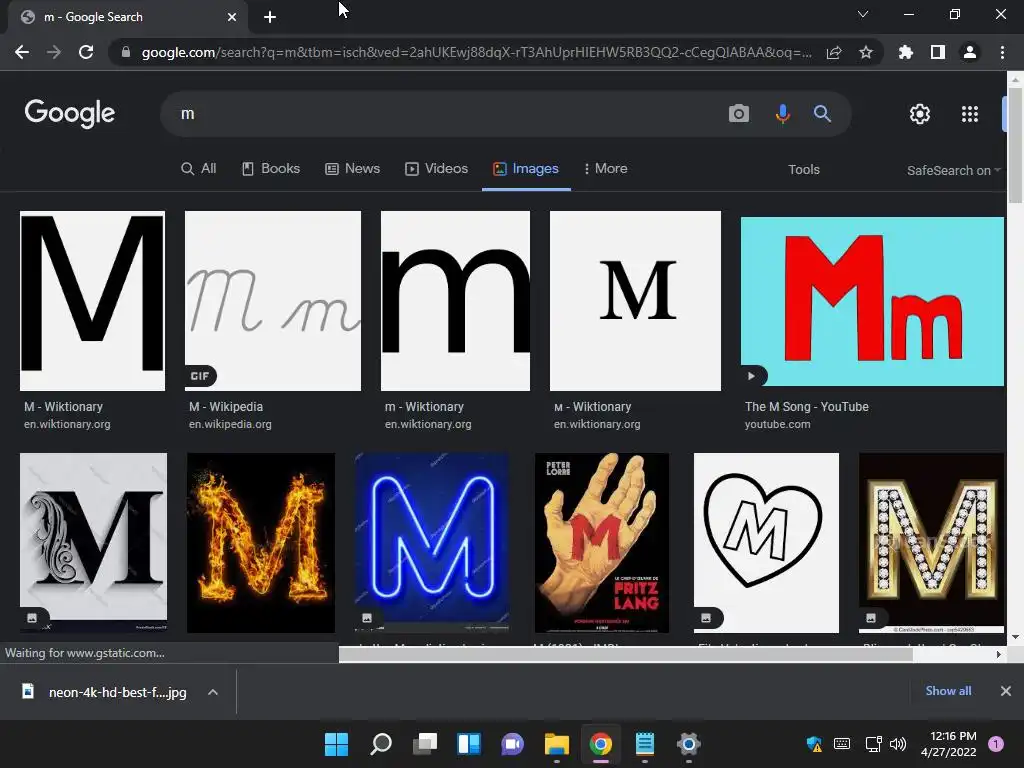This screenshot has height=768, width=1024.
Task: Open the Google apps grid
Action: (x=970, y=114)
